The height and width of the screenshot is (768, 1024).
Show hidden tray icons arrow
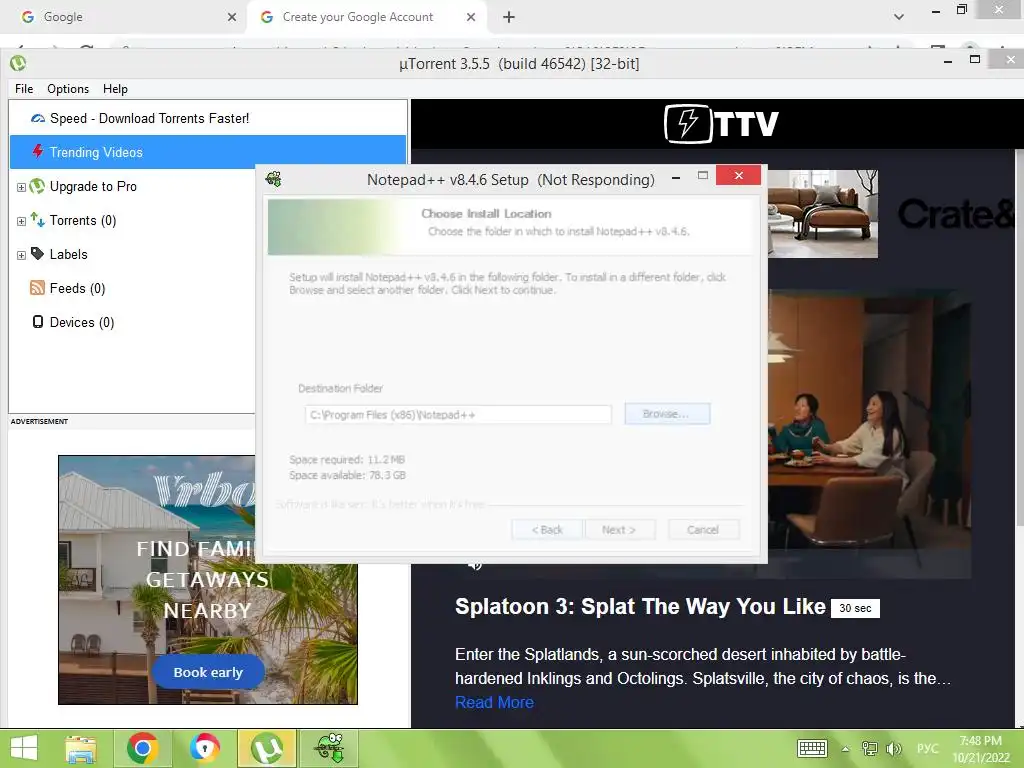click(x=846, y=749)
